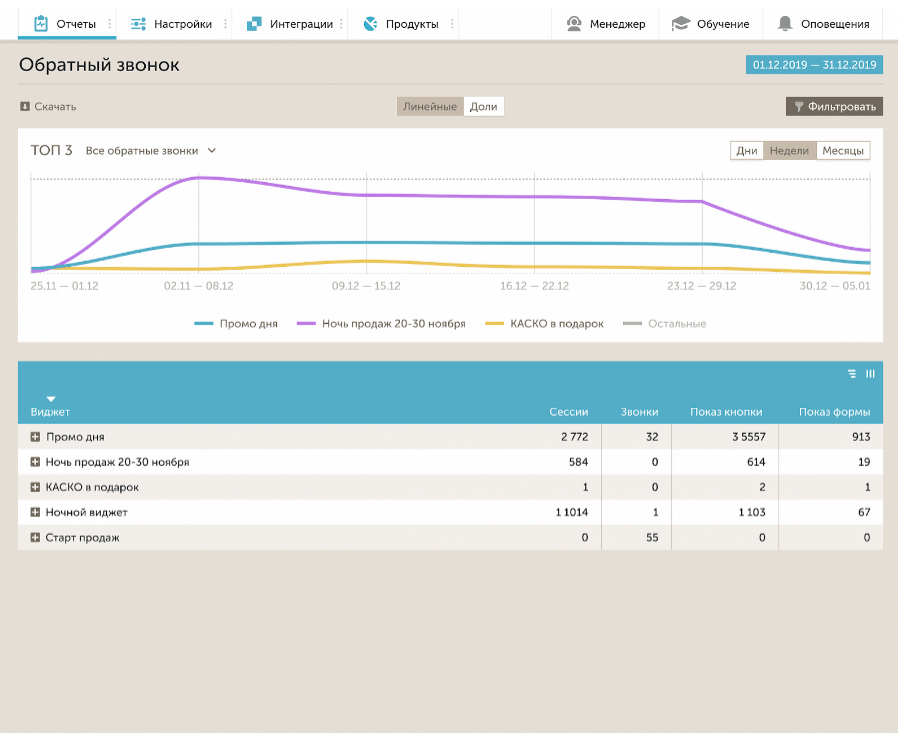The width and height of the screenshot is (898, 733).
Task: Expand the Промо дня row
Action: [x=35, y=437]
